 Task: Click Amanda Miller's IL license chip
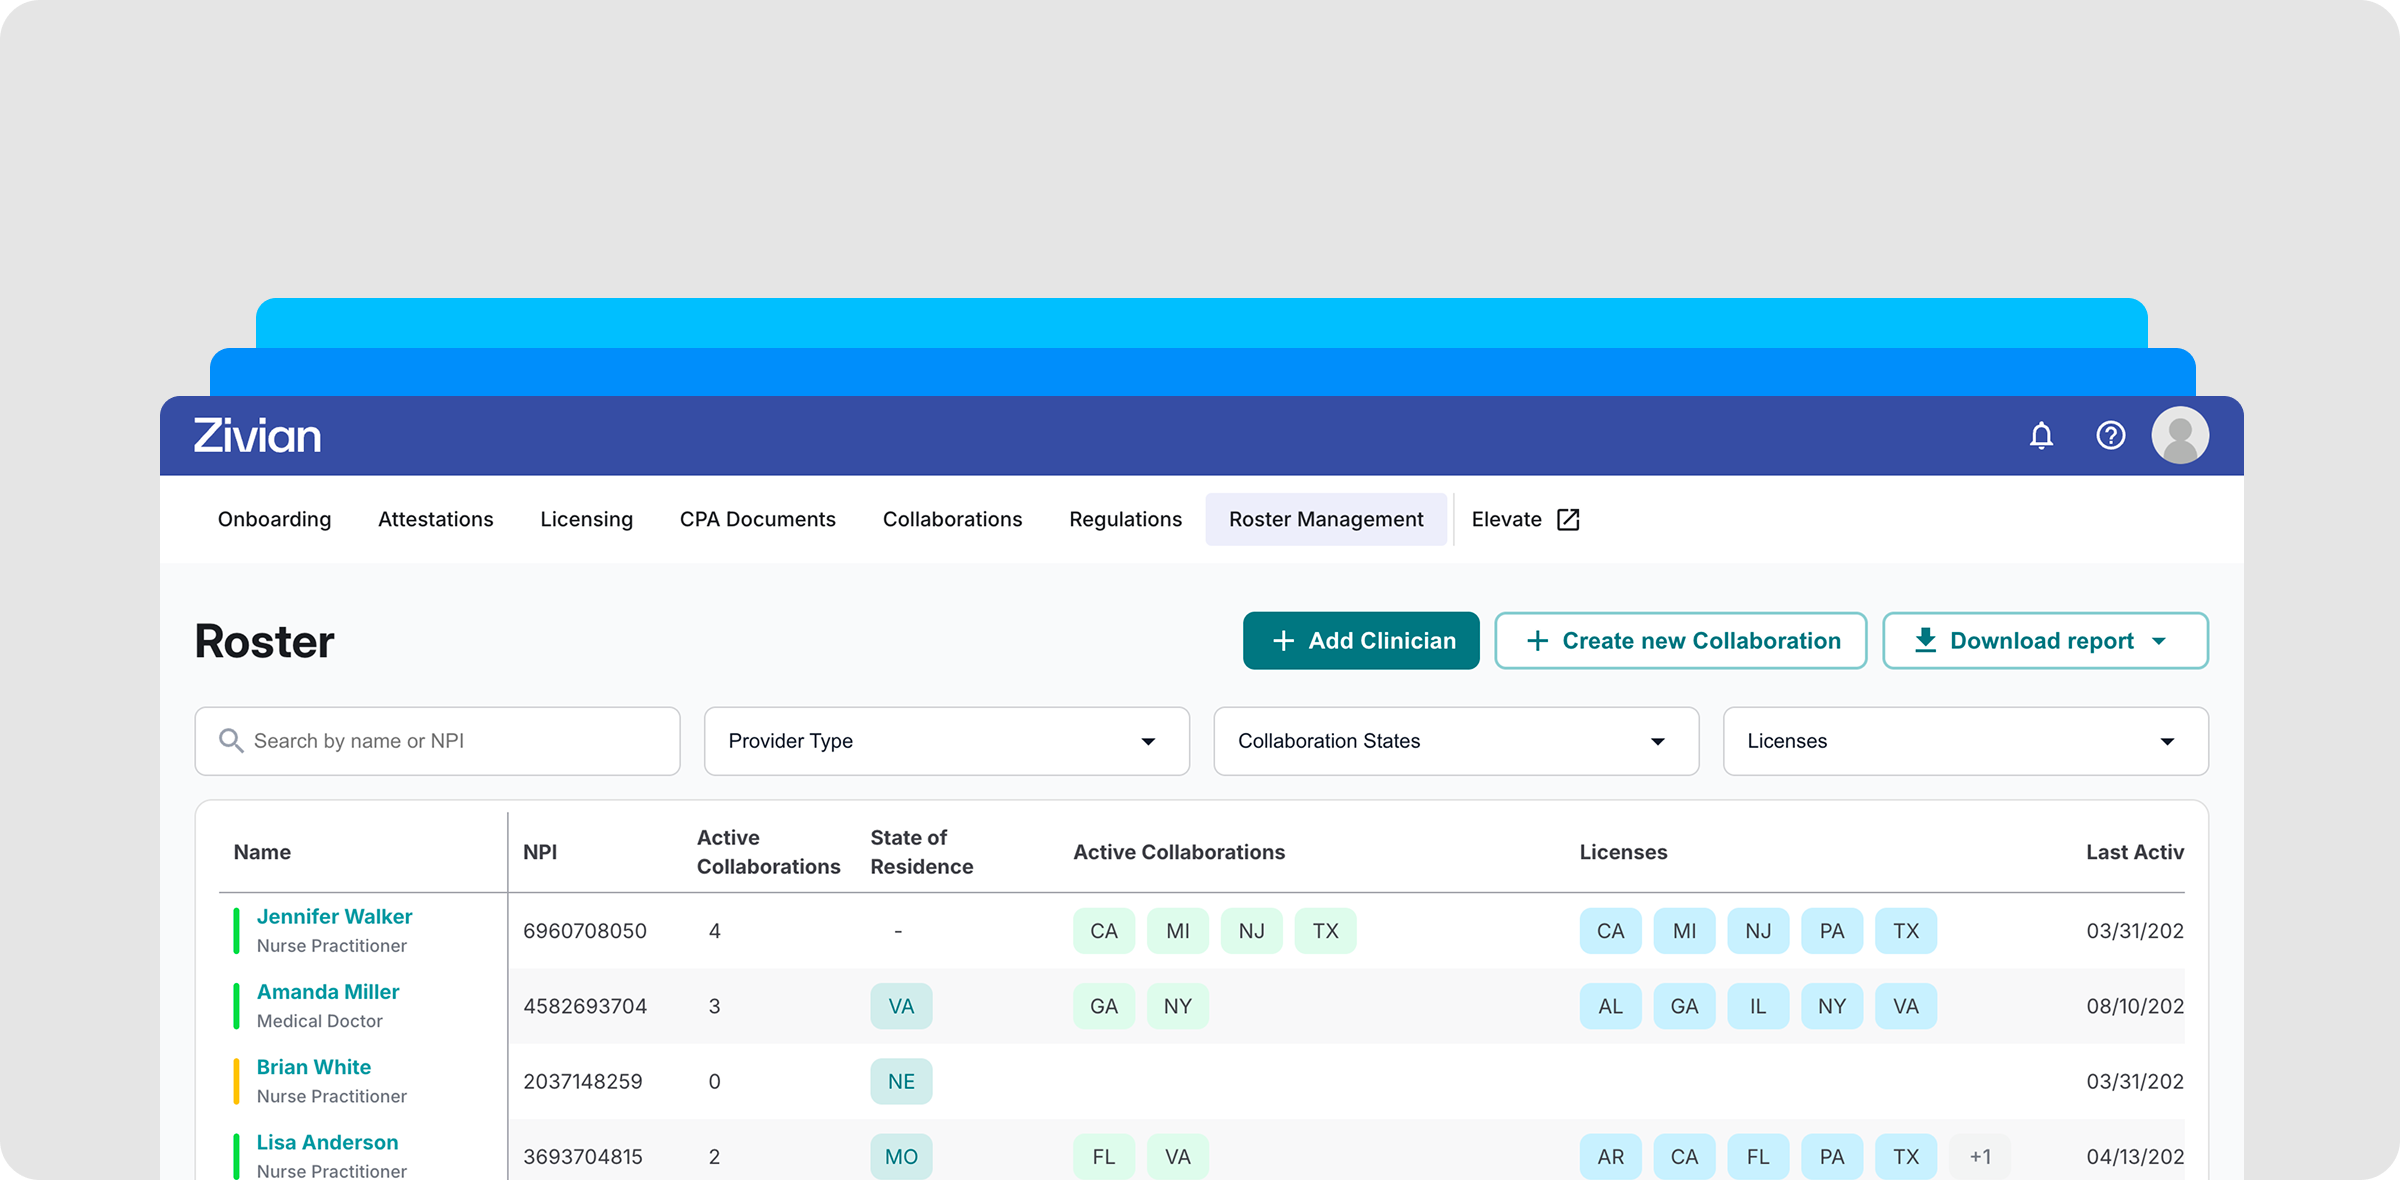coord(1758,1006)
